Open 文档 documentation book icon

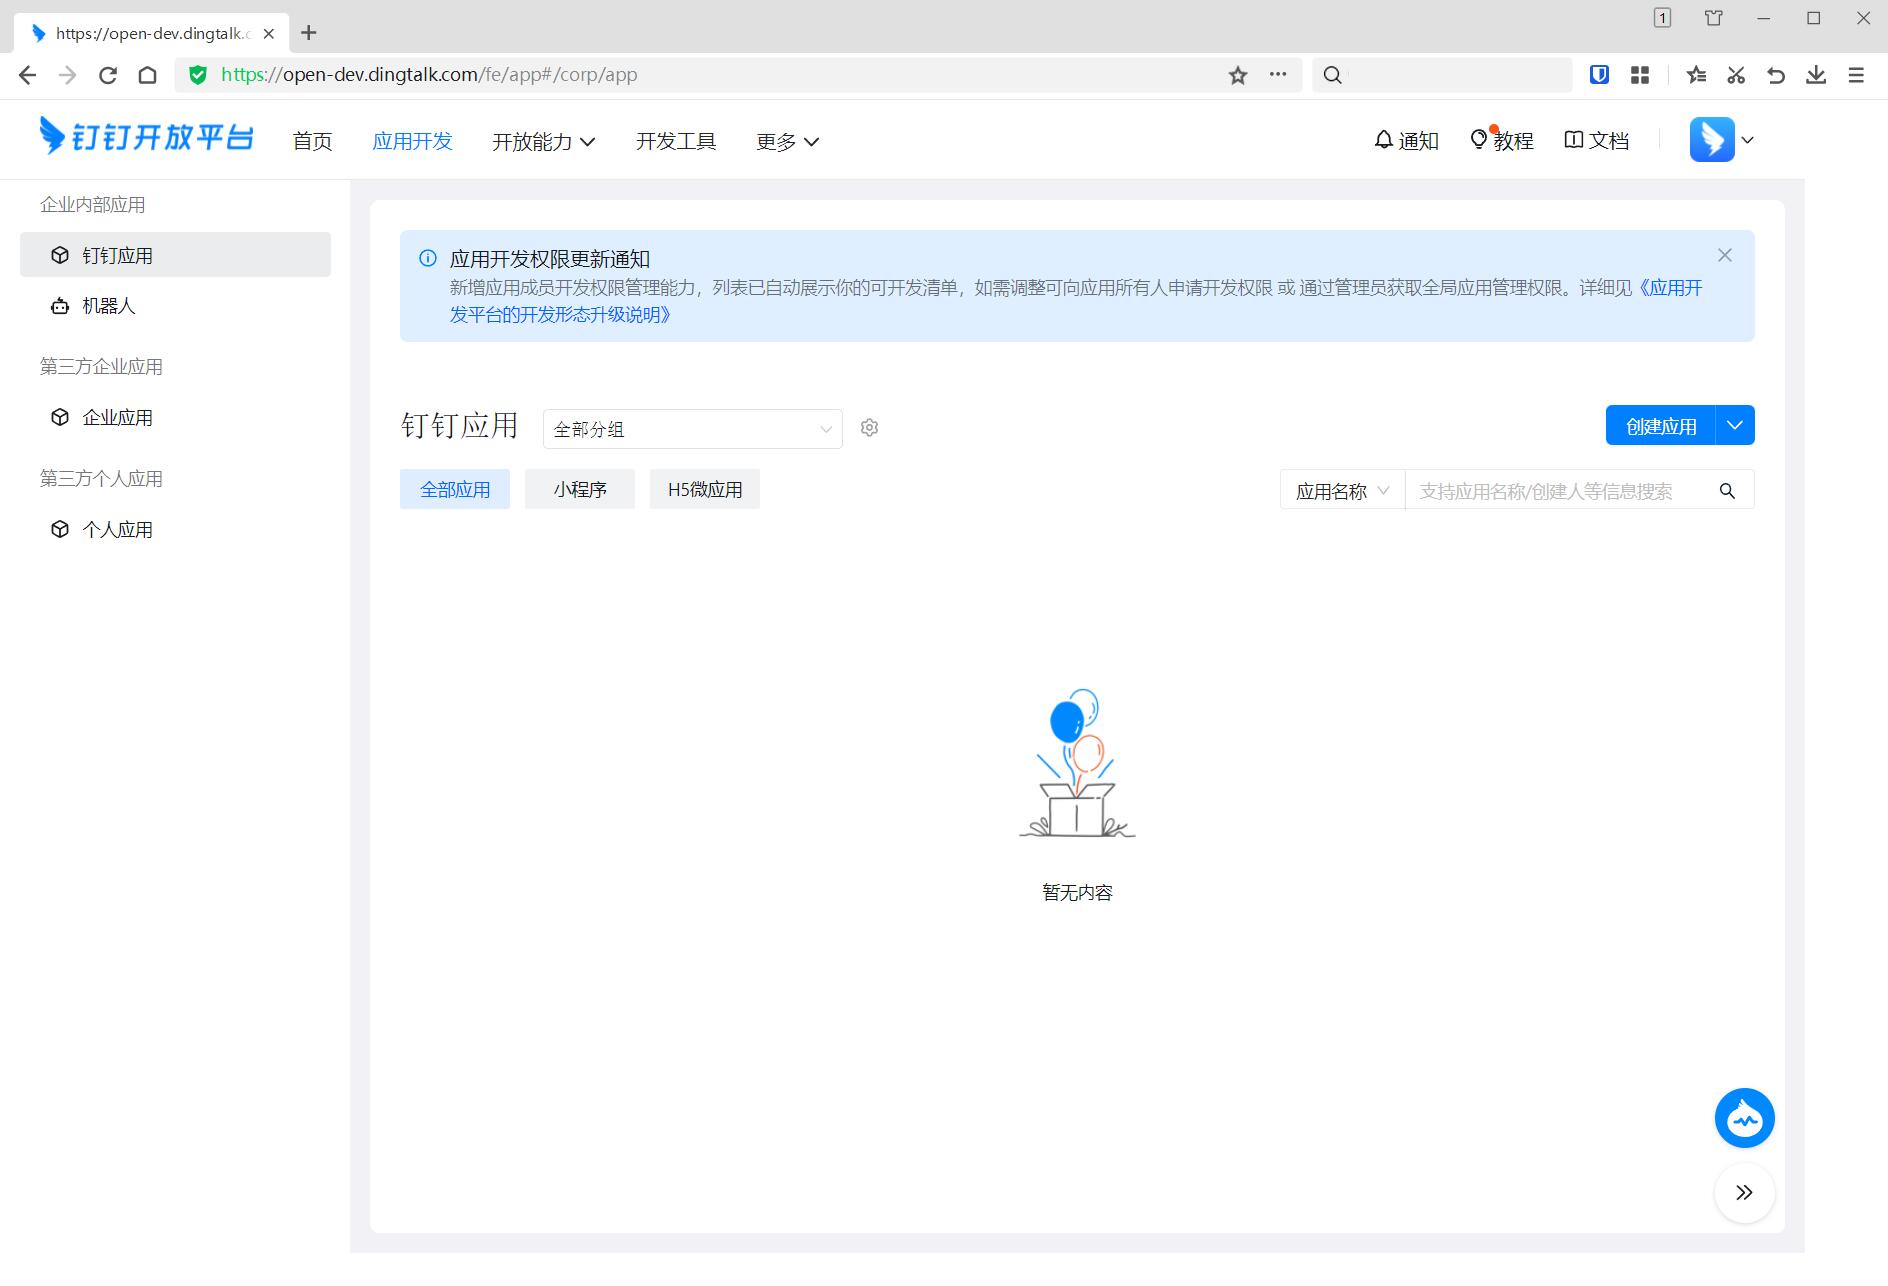pyautogui.click(x=1596, y=141)
